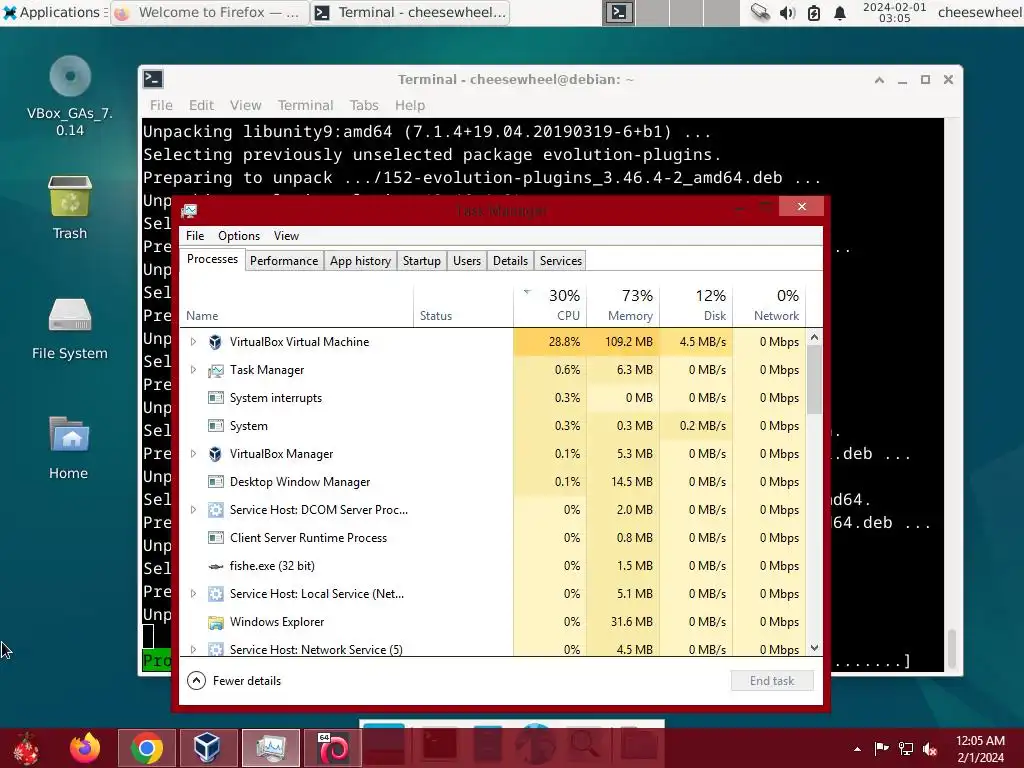Click the process list scrollbar up arrow

[x=814, y=338]
